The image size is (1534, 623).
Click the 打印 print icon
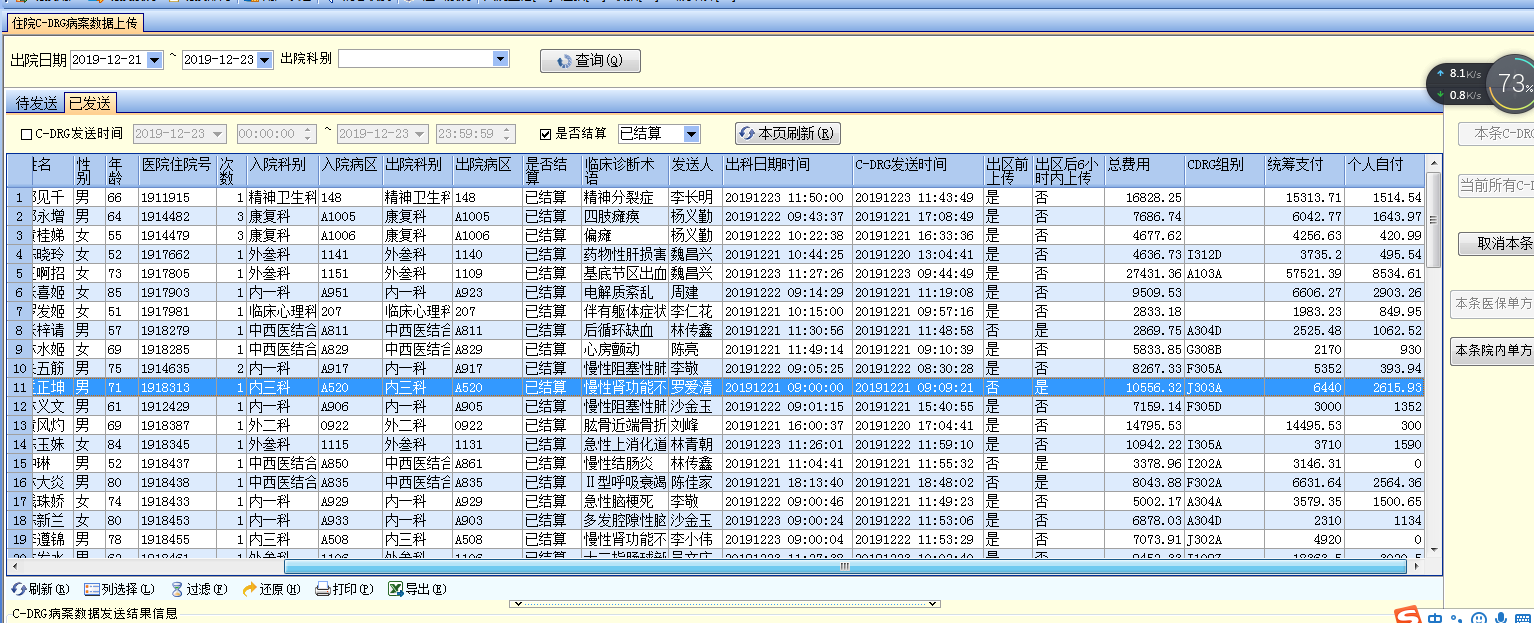point(323,590)
